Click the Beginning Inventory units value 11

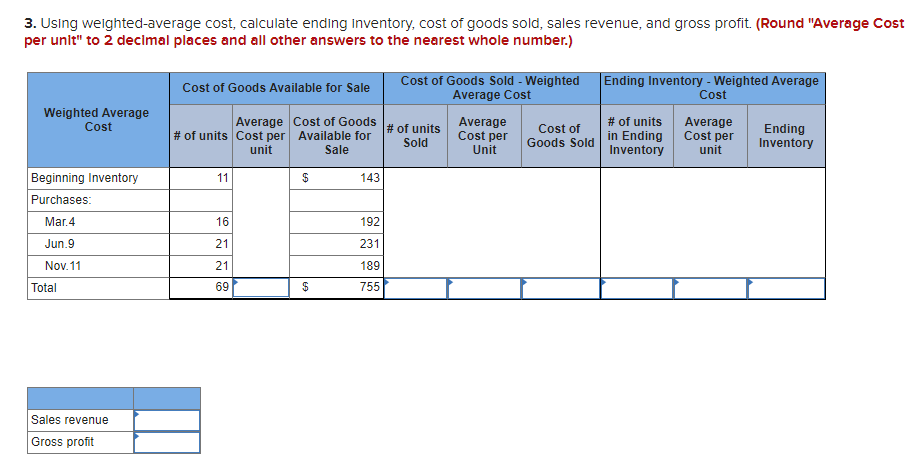222,178
